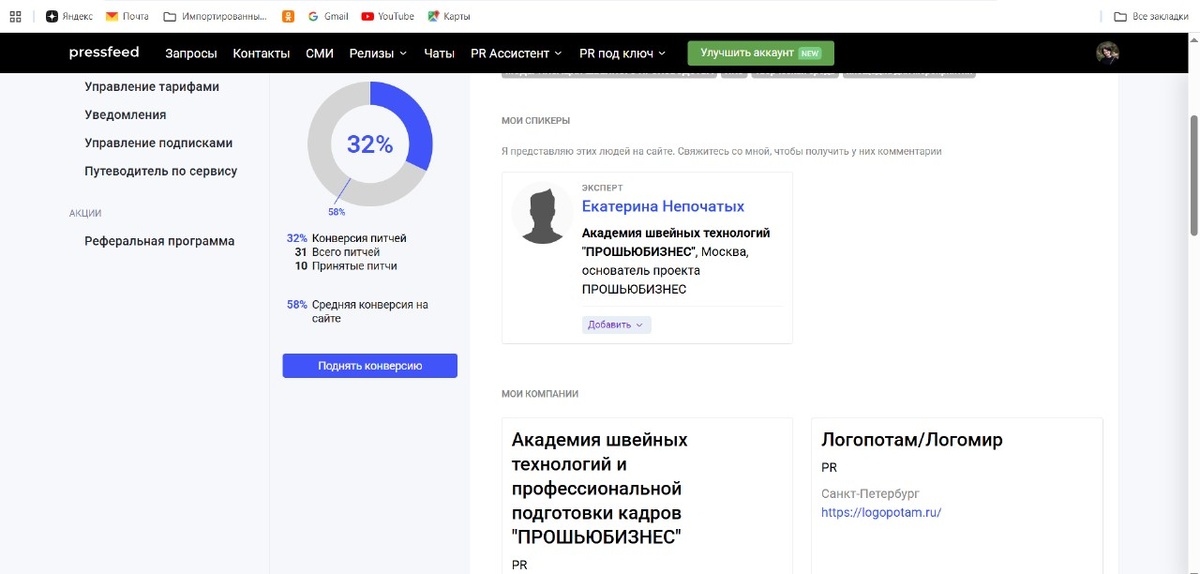The image size is (1200, 574).
Task: Open the user avatar in the header
Action: [x=1107, y=53]
